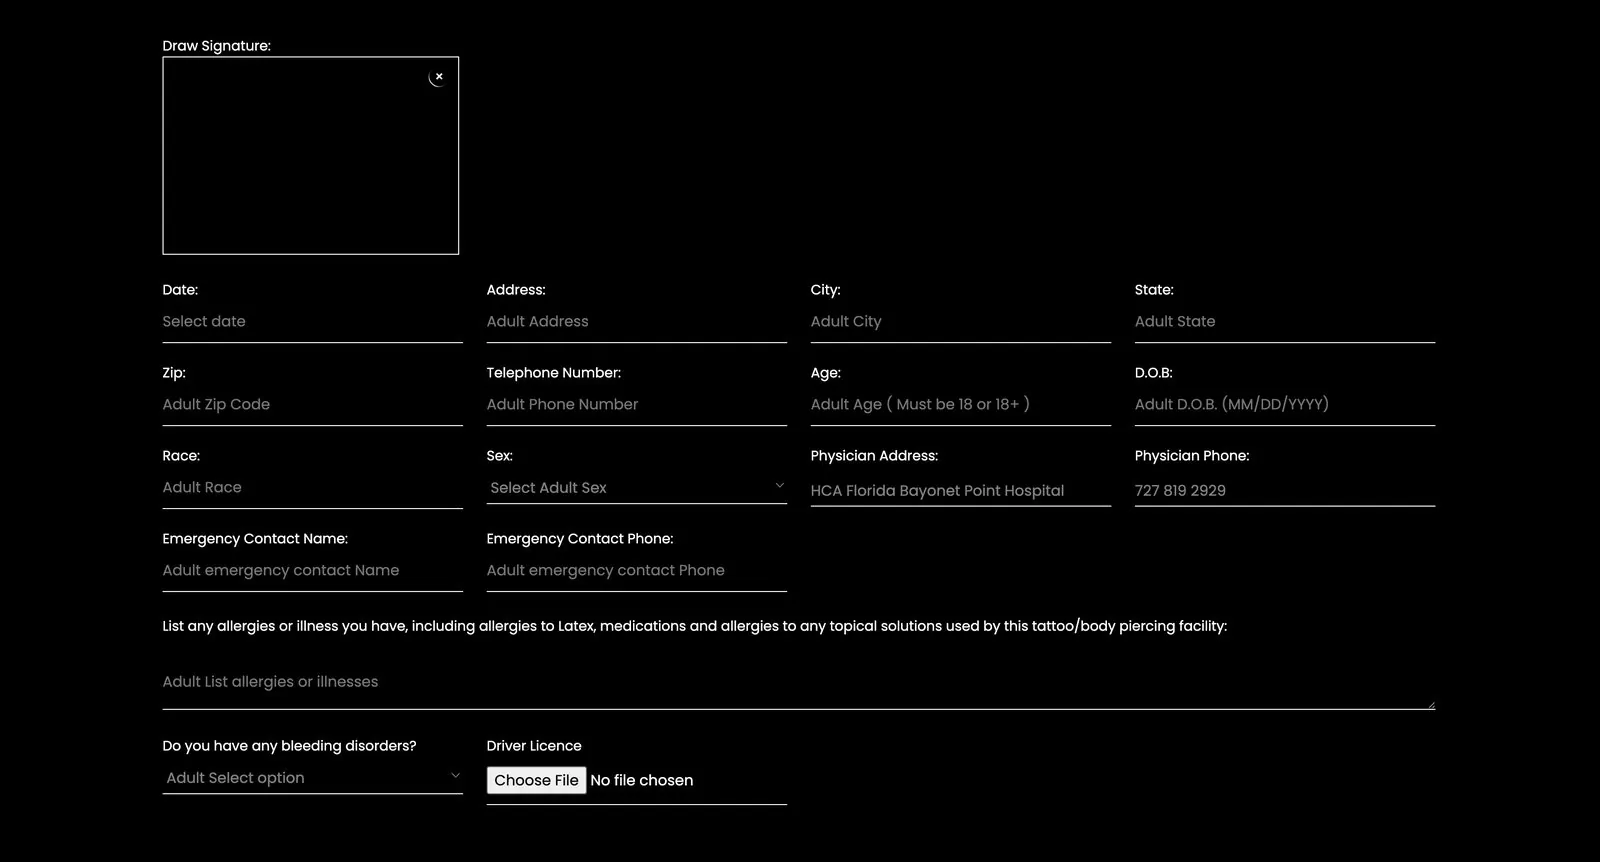Focus the Physician Phone field
This screenshot has width=1600, height=862.
pos(1285,490)
